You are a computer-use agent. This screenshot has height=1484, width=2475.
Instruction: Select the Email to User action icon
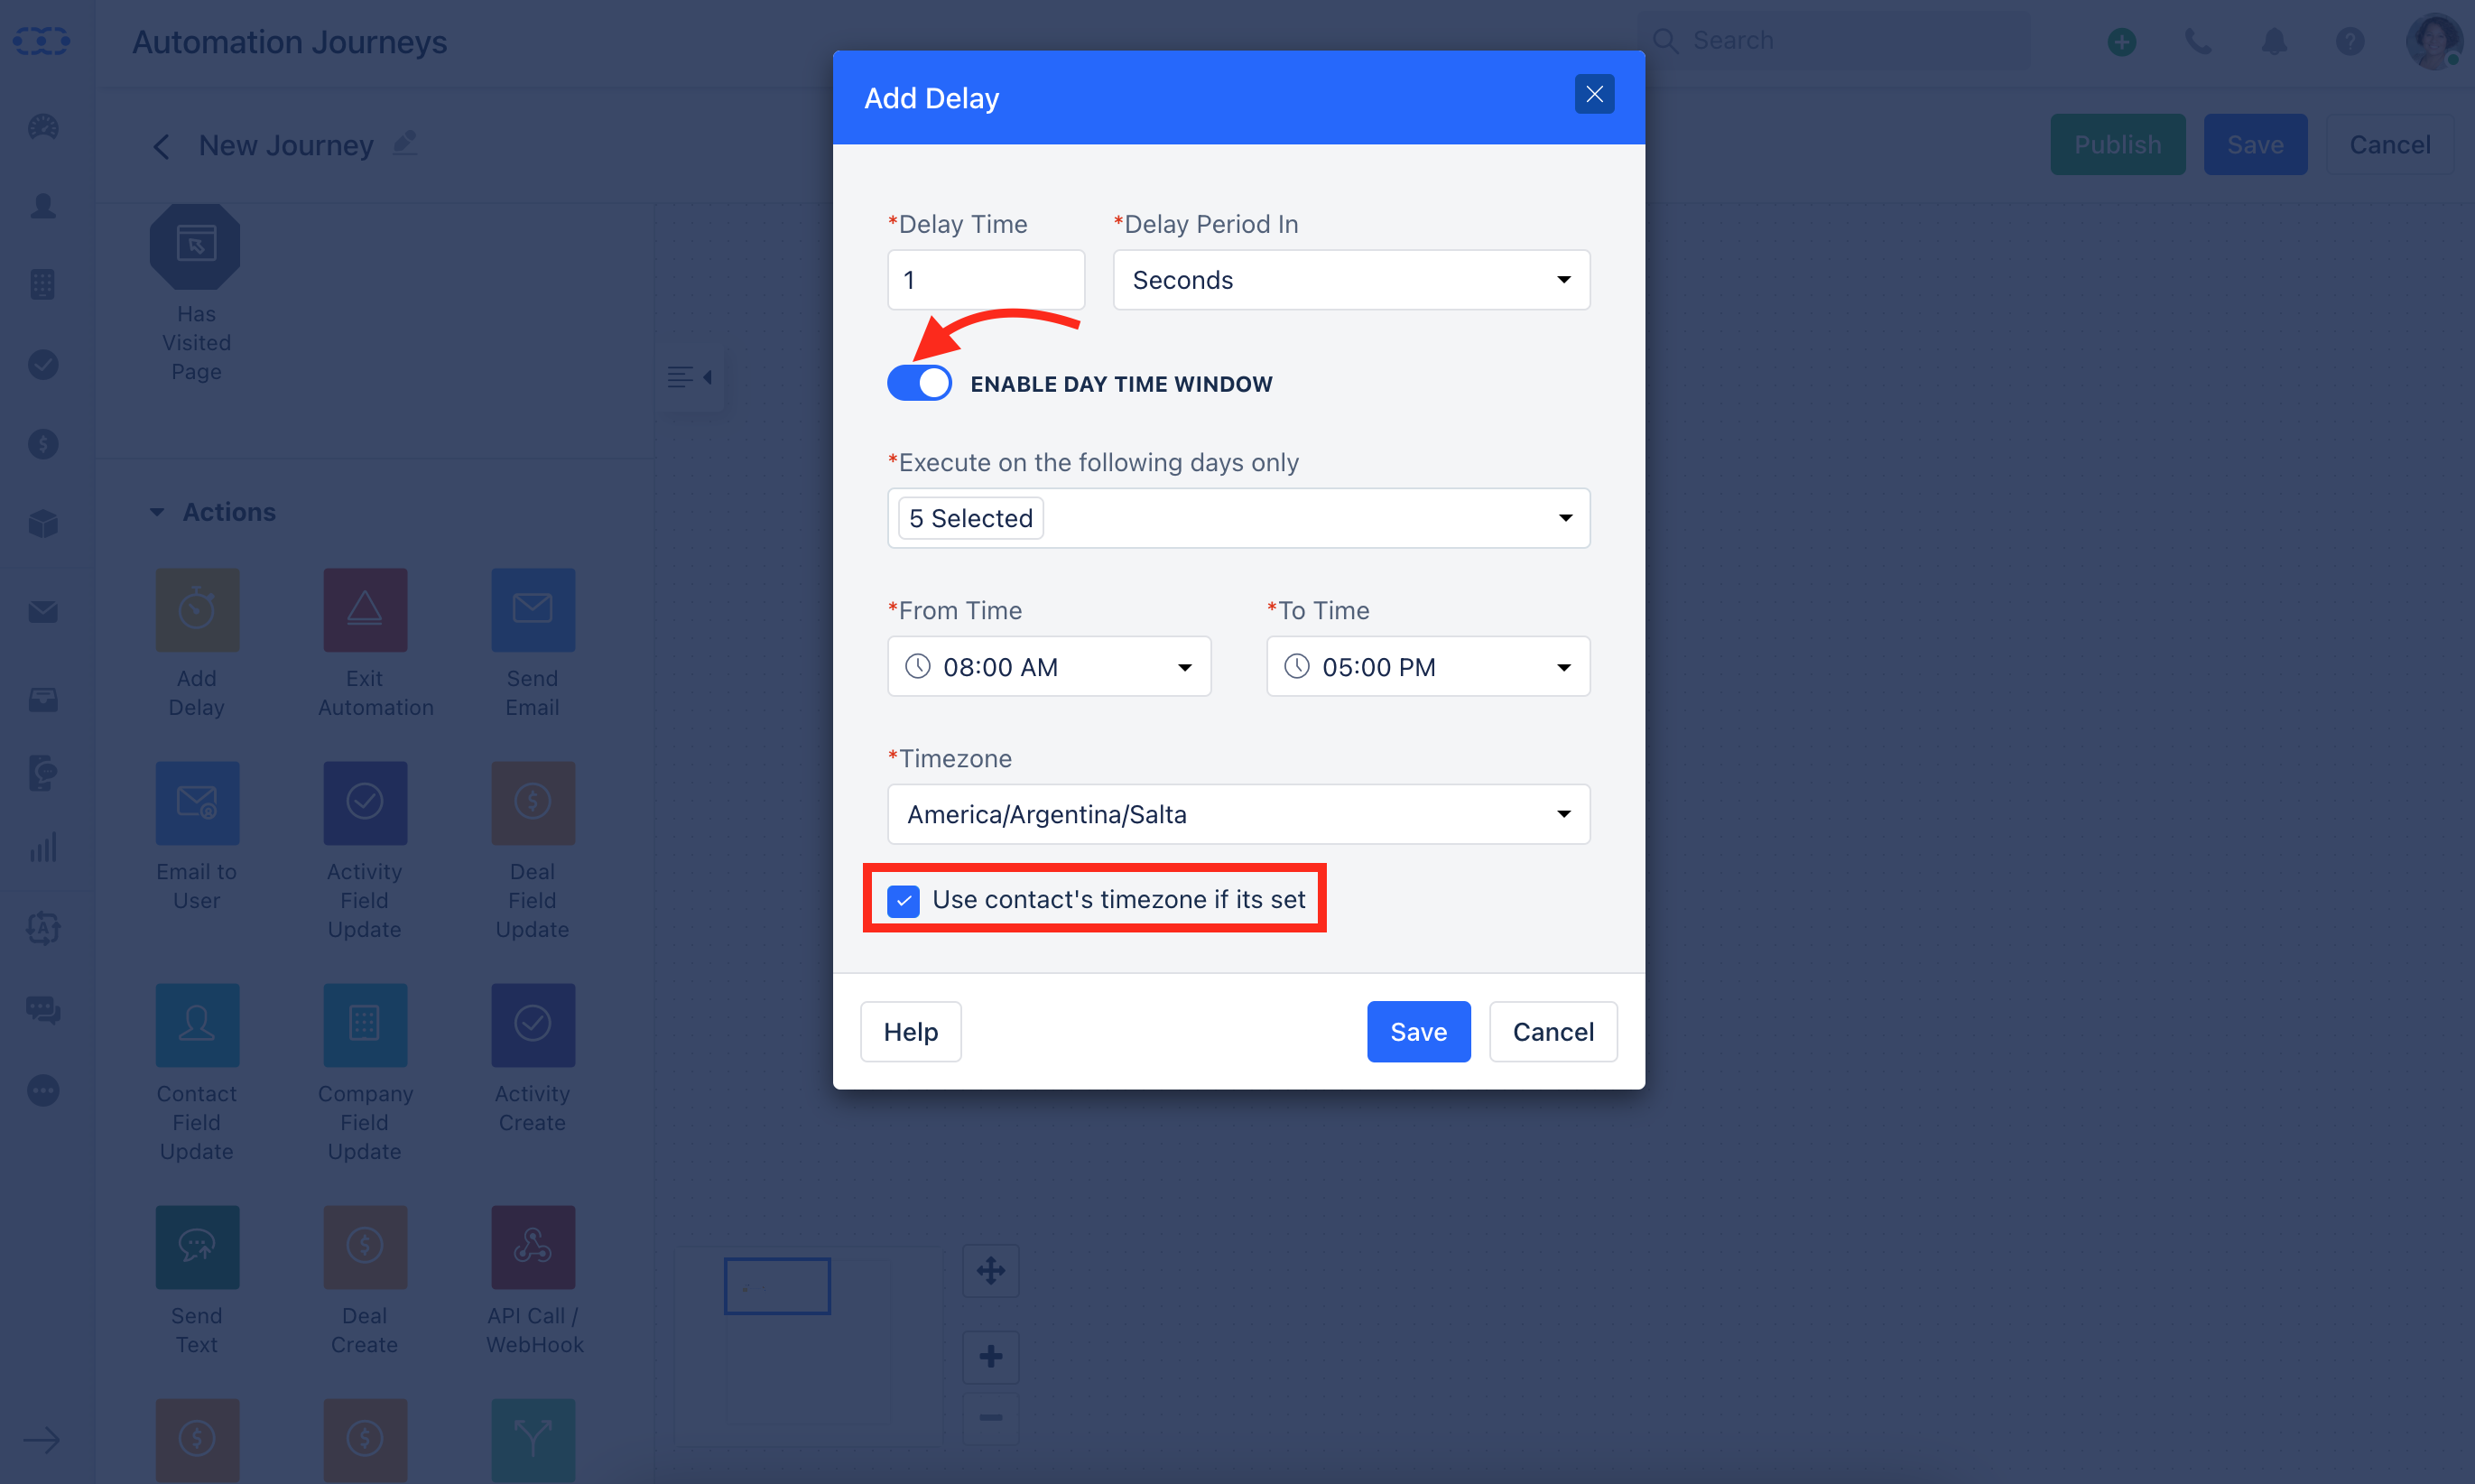coord(197,803)
